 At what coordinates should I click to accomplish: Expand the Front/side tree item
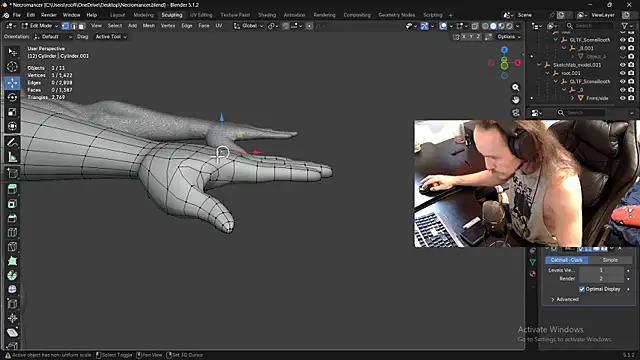[572, 98]
